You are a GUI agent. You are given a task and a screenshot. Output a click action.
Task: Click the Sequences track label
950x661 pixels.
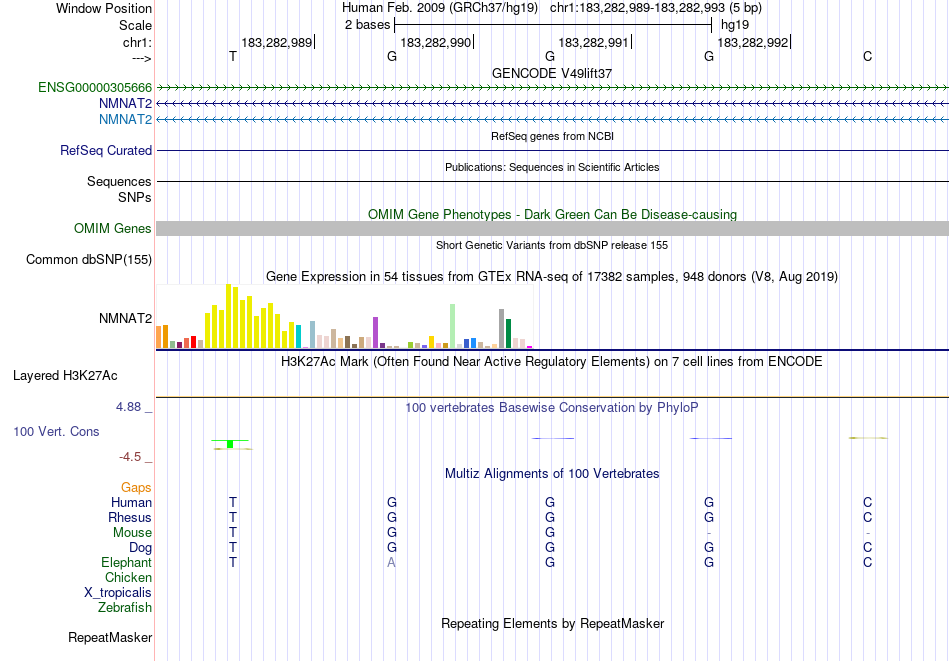pos(119,181)
